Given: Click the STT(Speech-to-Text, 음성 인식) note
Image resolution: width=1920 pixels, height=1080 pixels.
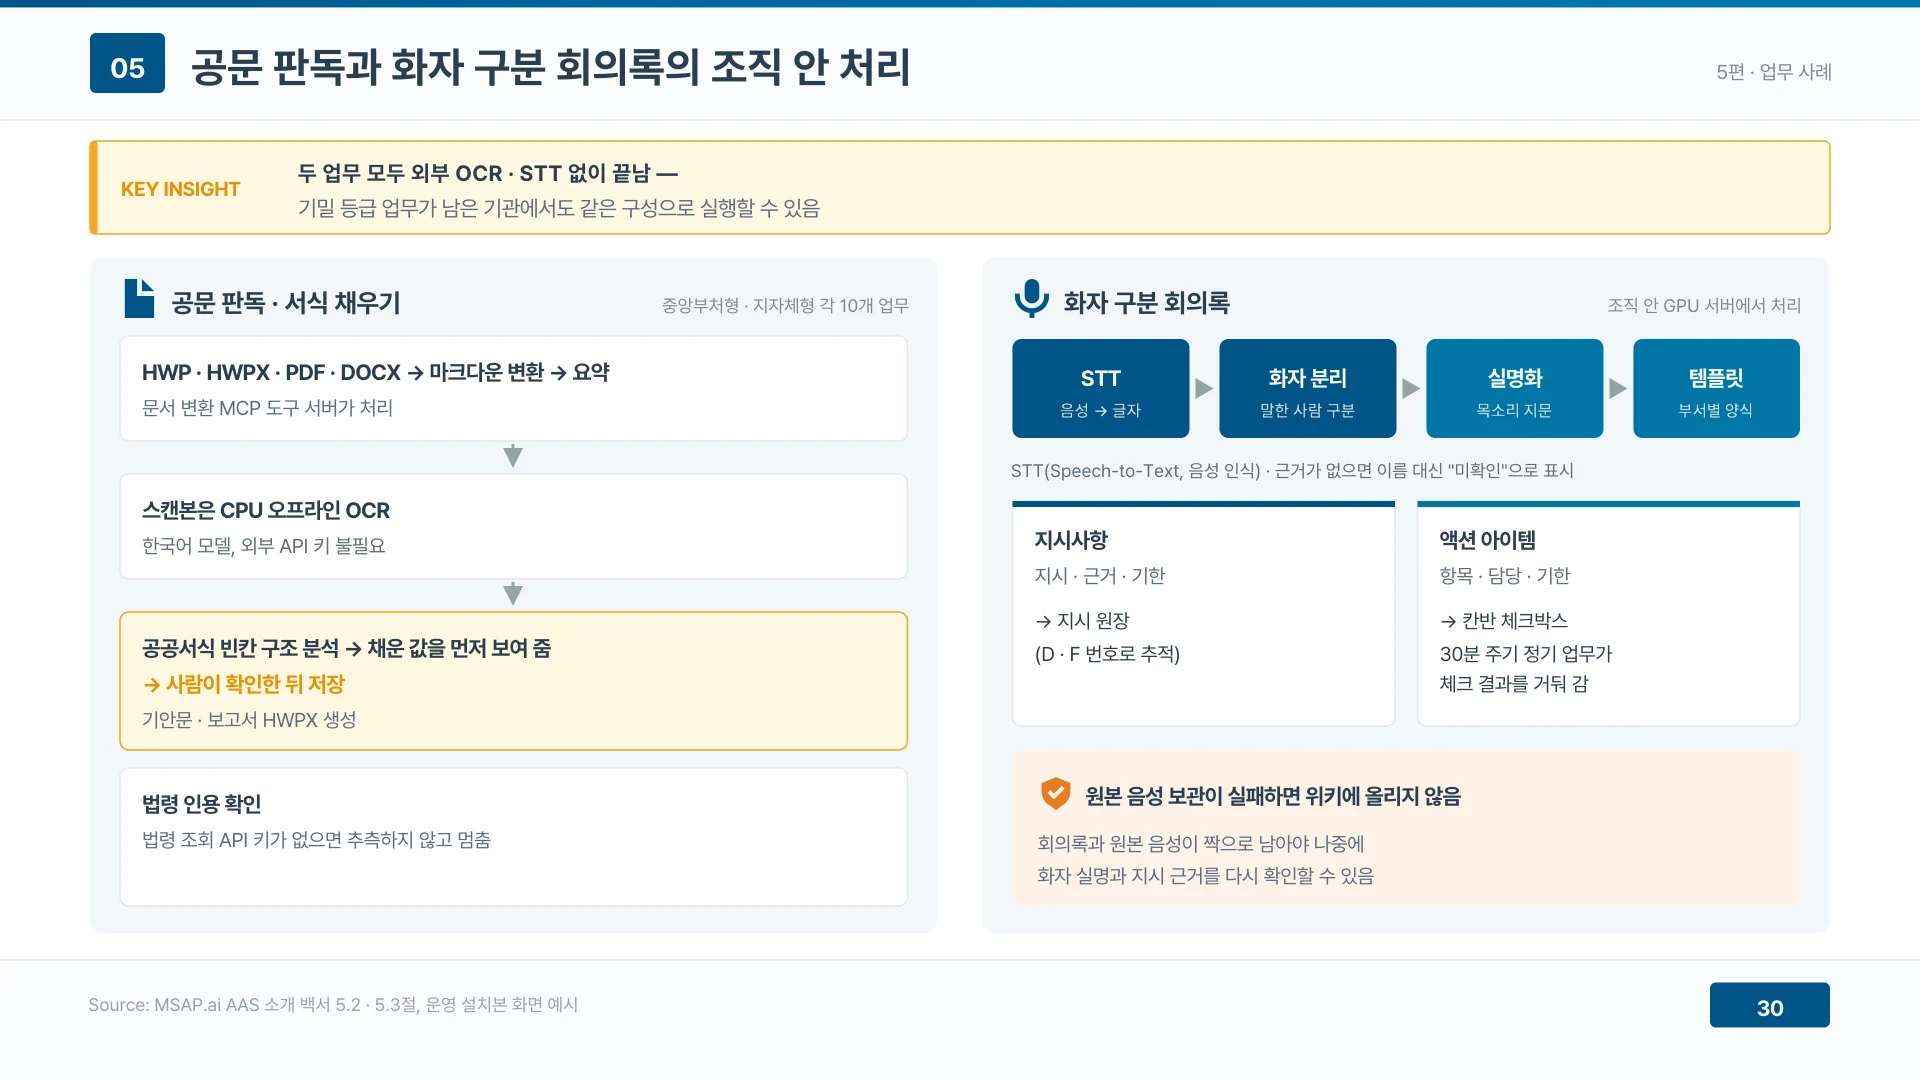Looking at the screenshot, I should pyautogui.click(x=1291, y=470).
